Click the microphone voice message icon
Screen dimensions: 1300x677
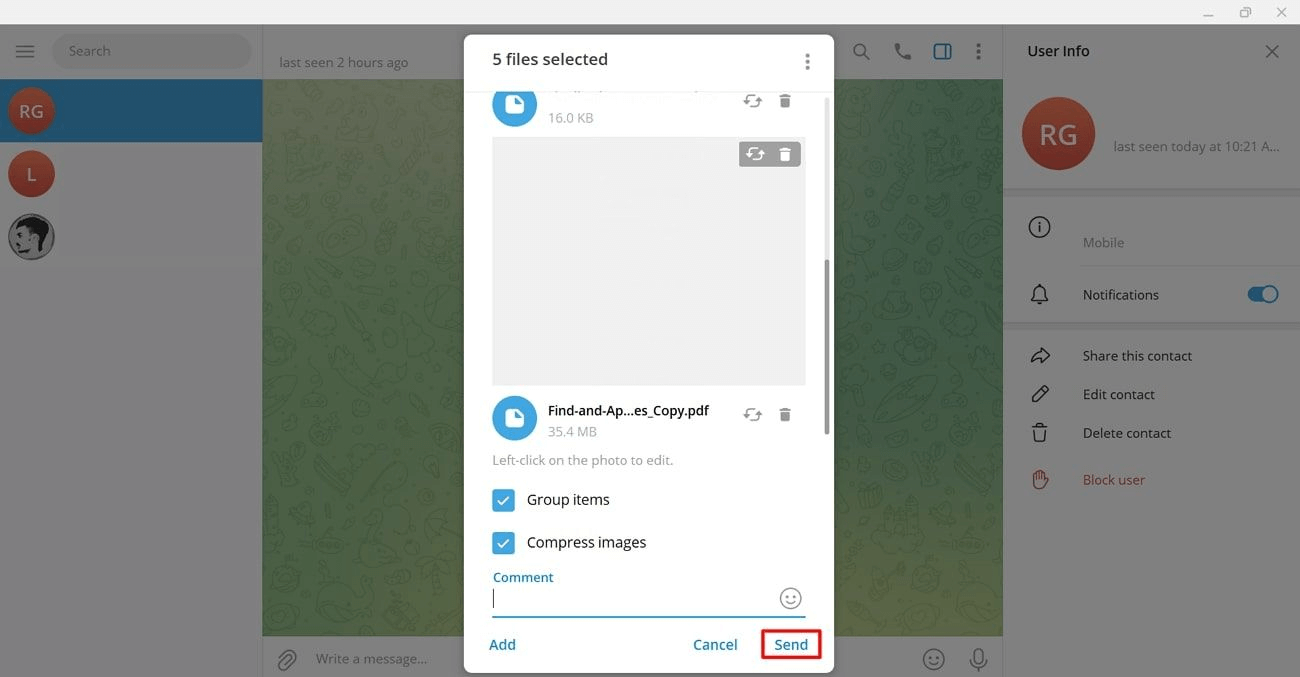coord(979,659)
